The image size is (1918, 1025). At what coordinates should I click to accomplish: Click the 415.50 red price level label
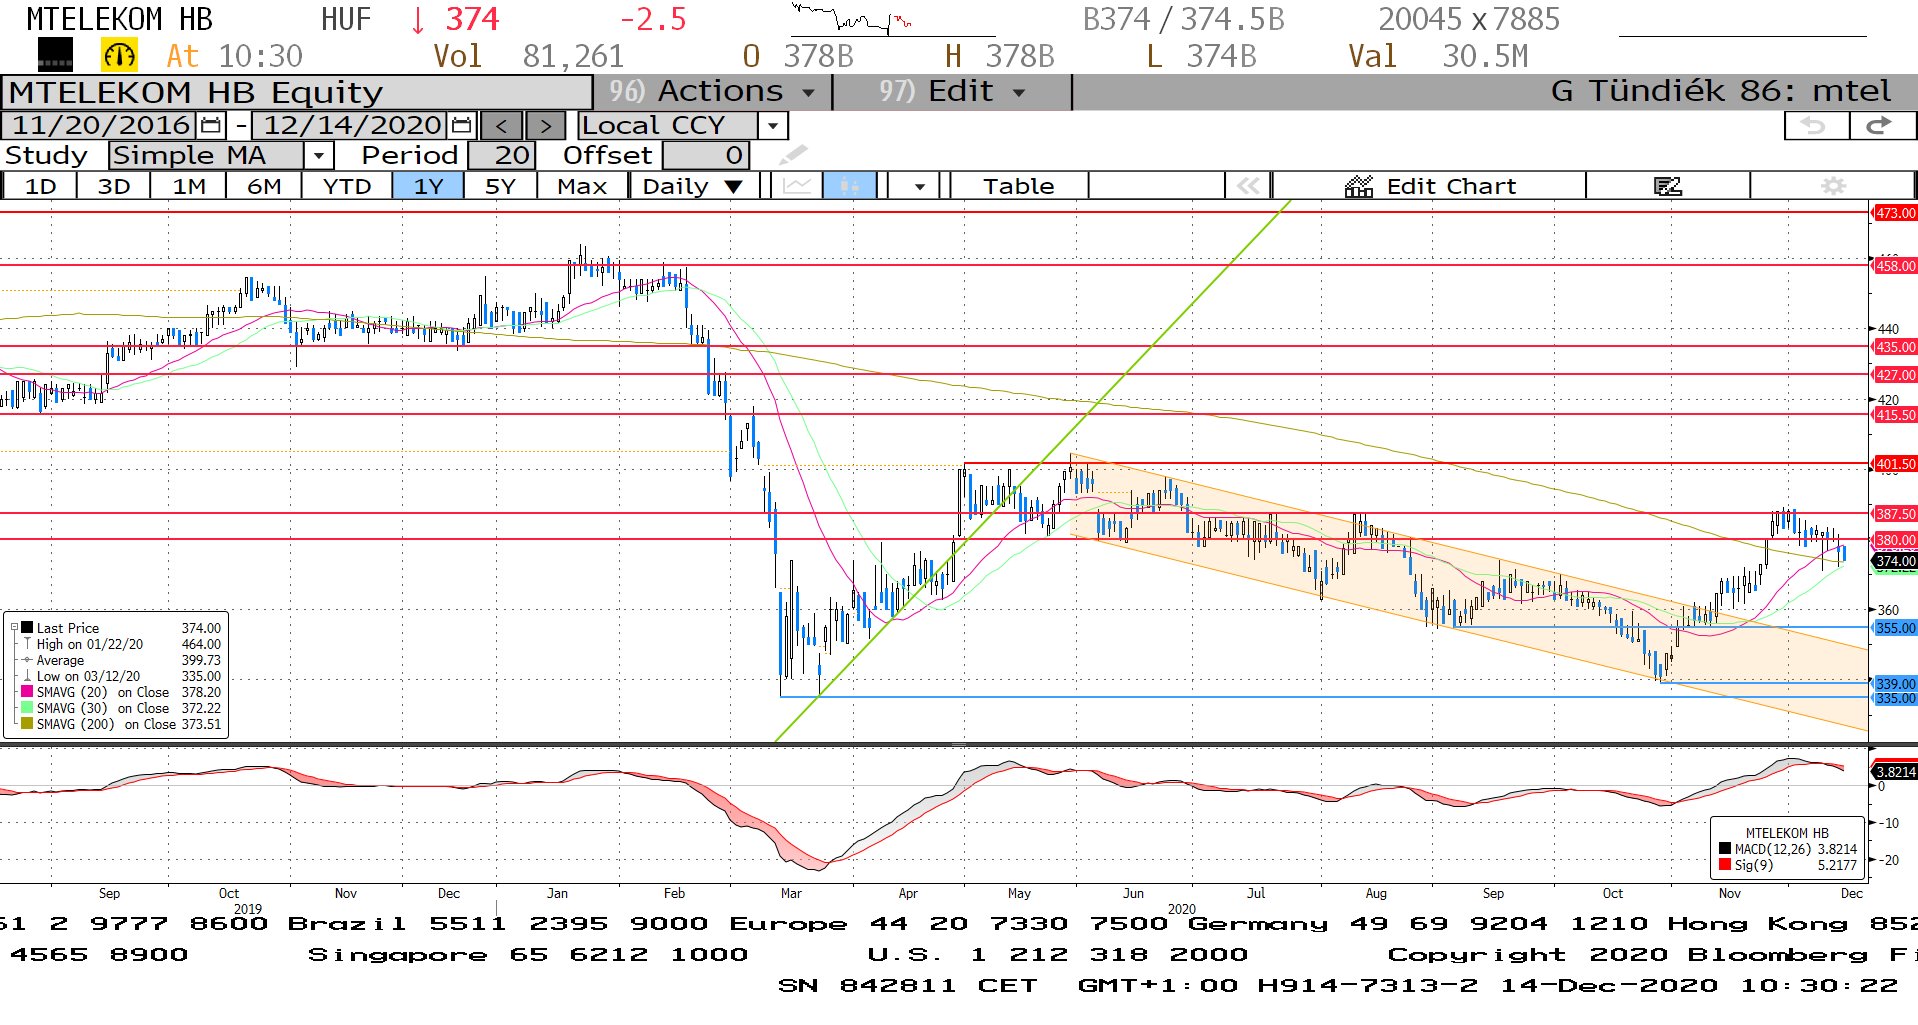(1895, 415)
